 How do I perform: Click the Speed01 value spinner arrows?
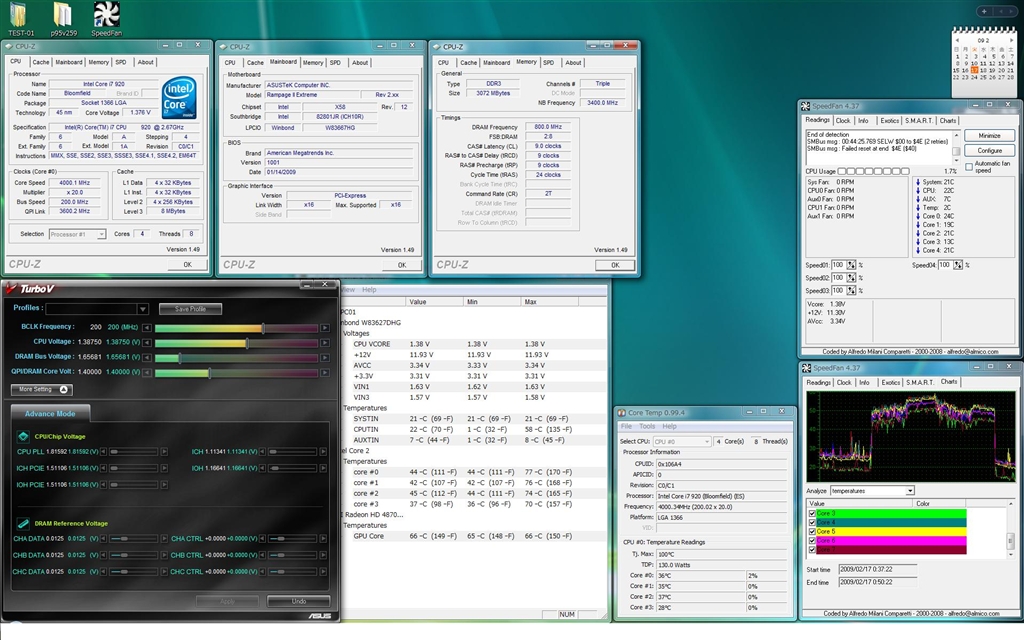tap(852, 264)
